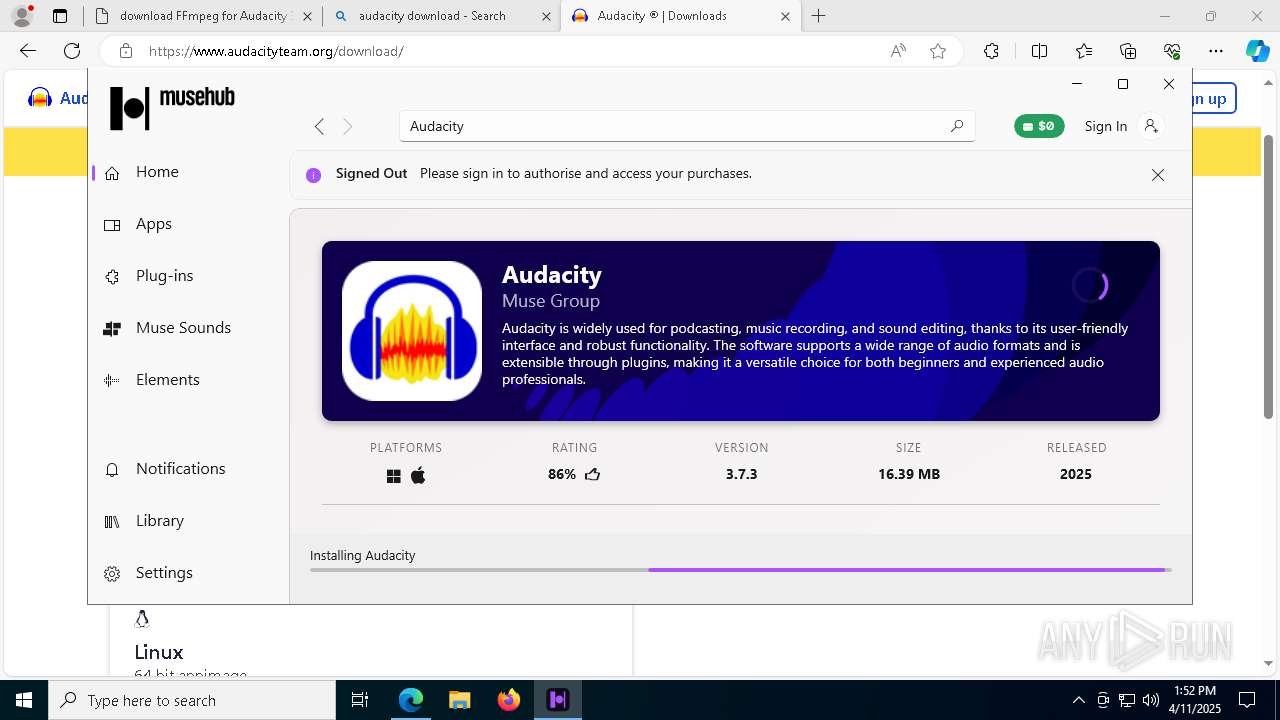Screen dimensions: 1280x720
Task: Click the MuseHub search field
Action: pyautogui.click(x=687, y=126)
